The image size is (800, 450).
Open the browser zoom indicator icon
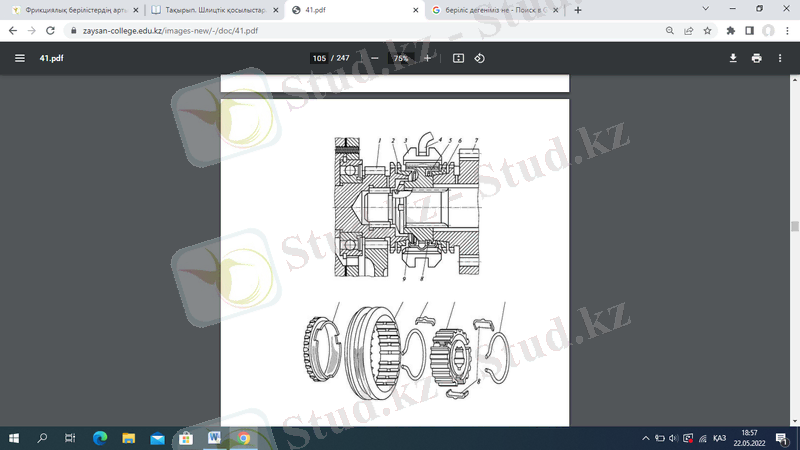(669, 31)
